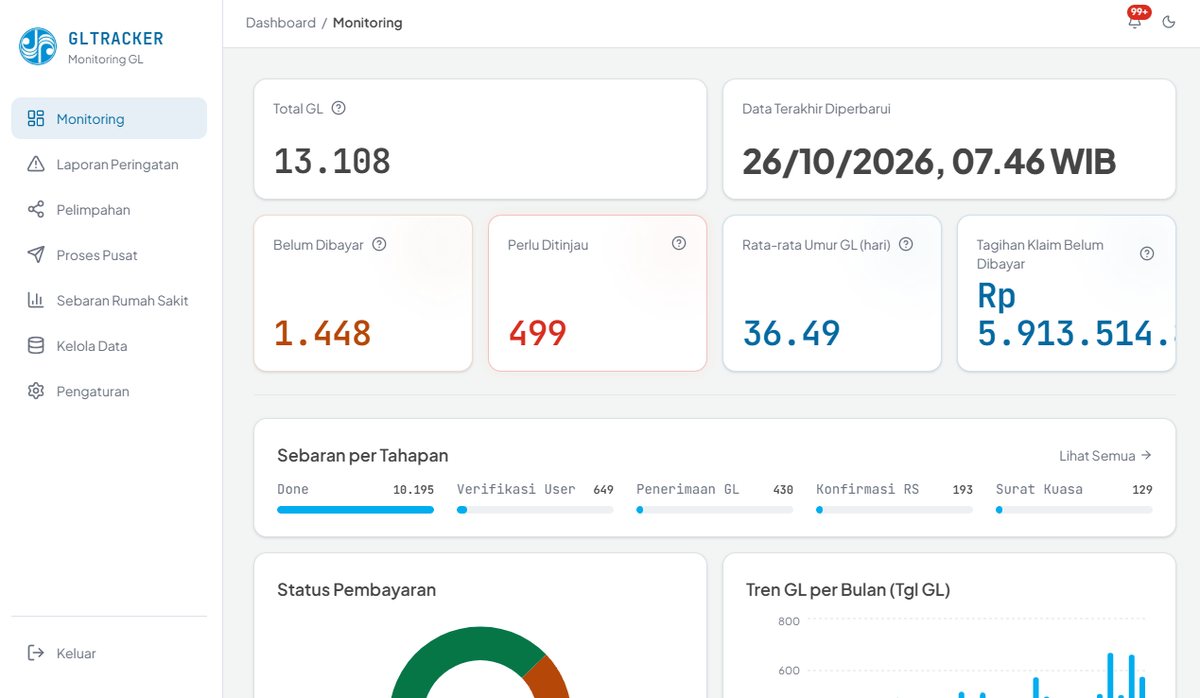Click the Total GL value 13.108
This screenshot has height=698, width=1200.
click(x=332, y=161)
